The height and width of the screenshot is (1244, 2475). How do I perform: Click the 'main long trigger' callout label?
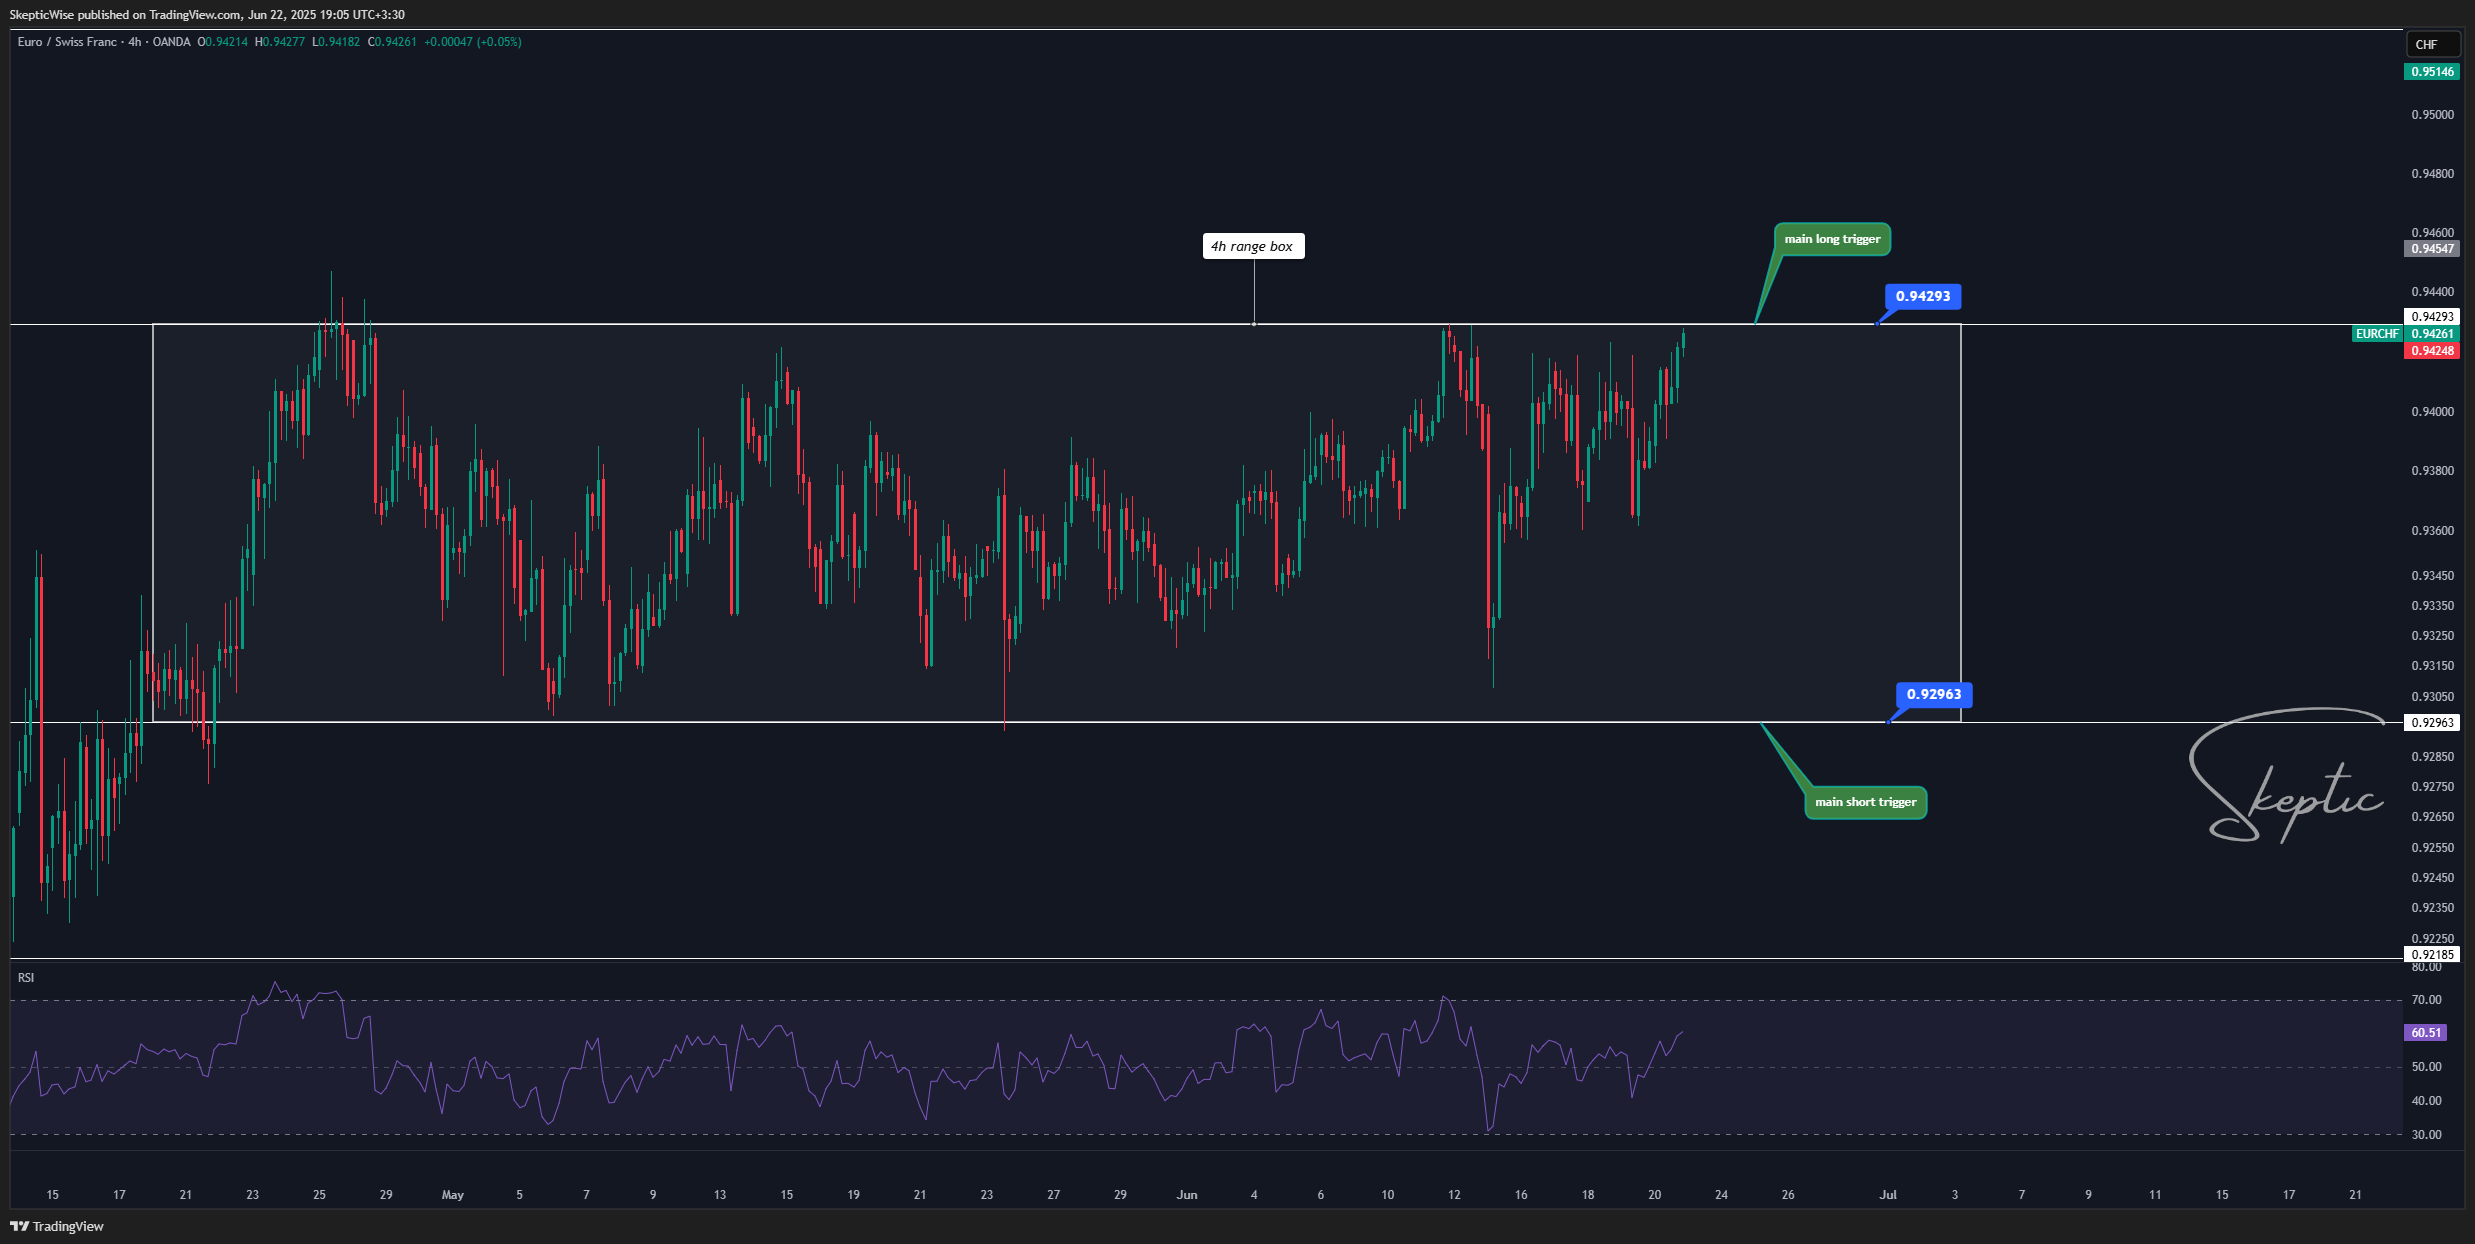1832,239
